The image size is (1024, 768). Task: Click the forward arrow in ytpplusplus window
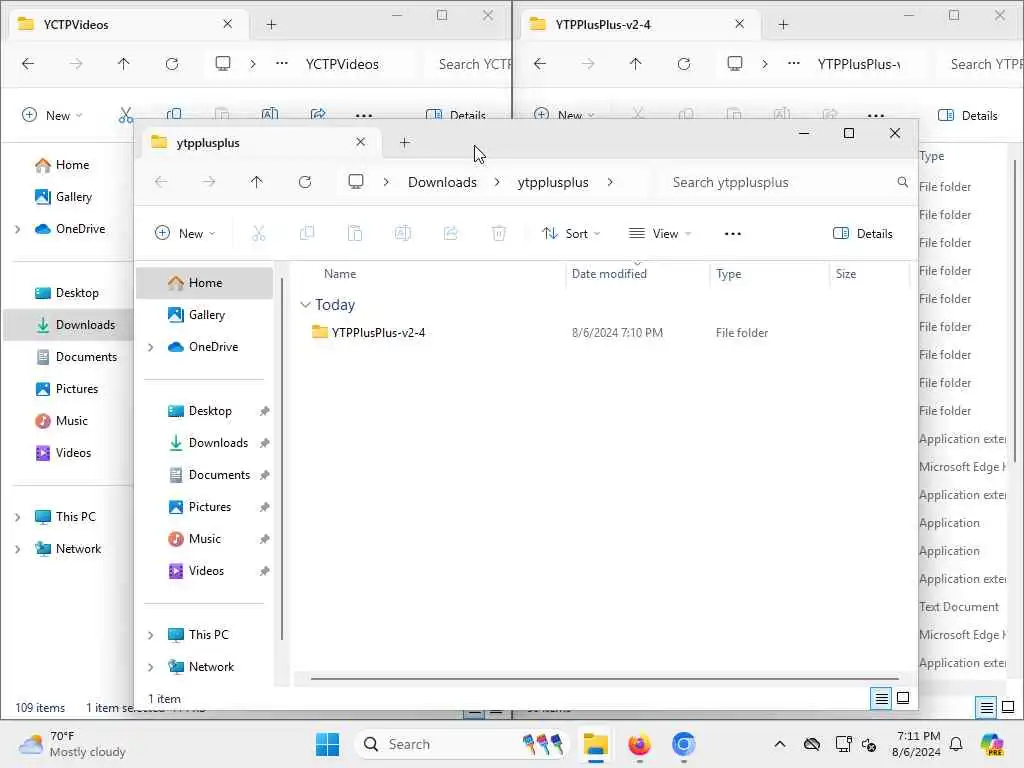(x=208, y=182)
